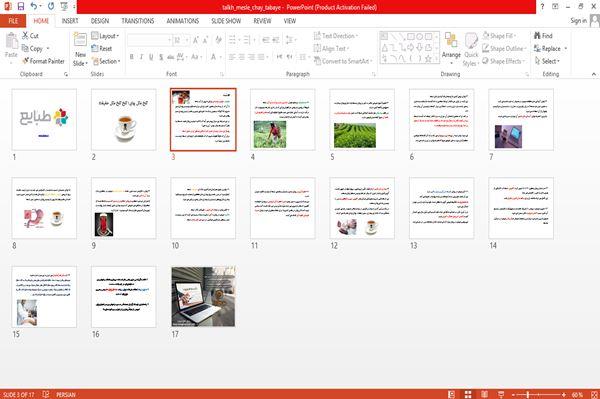
Task: Toggle Bold formatting
Action: tap(132, 57)
